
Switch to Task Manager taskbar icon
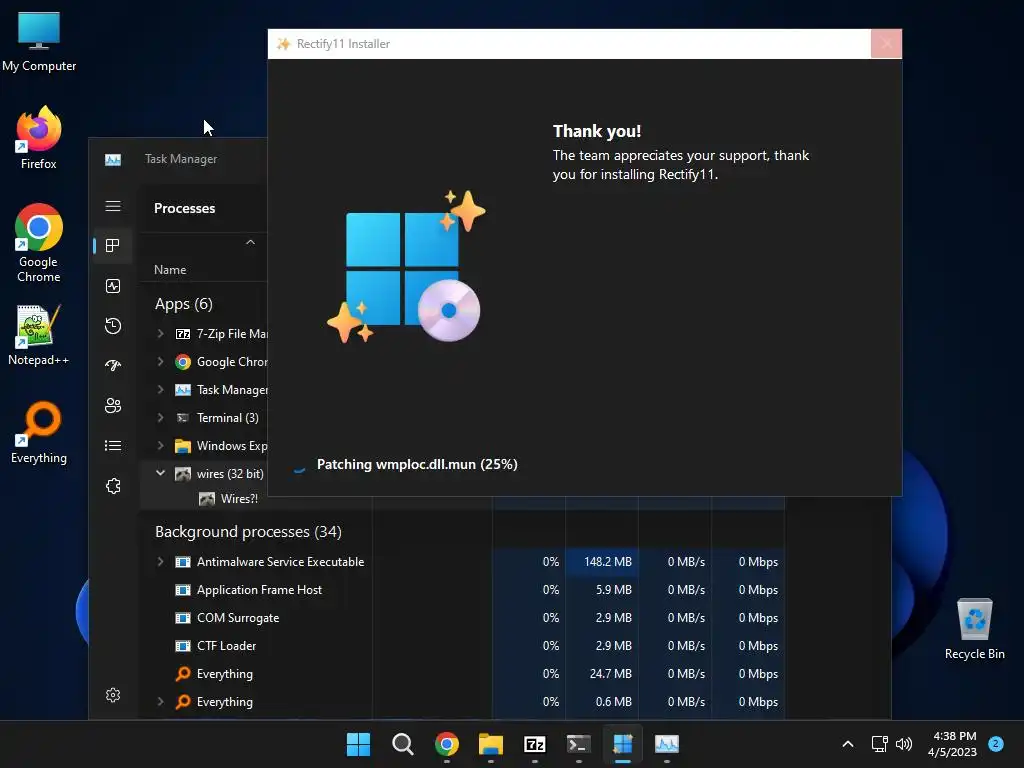[667, 744]
